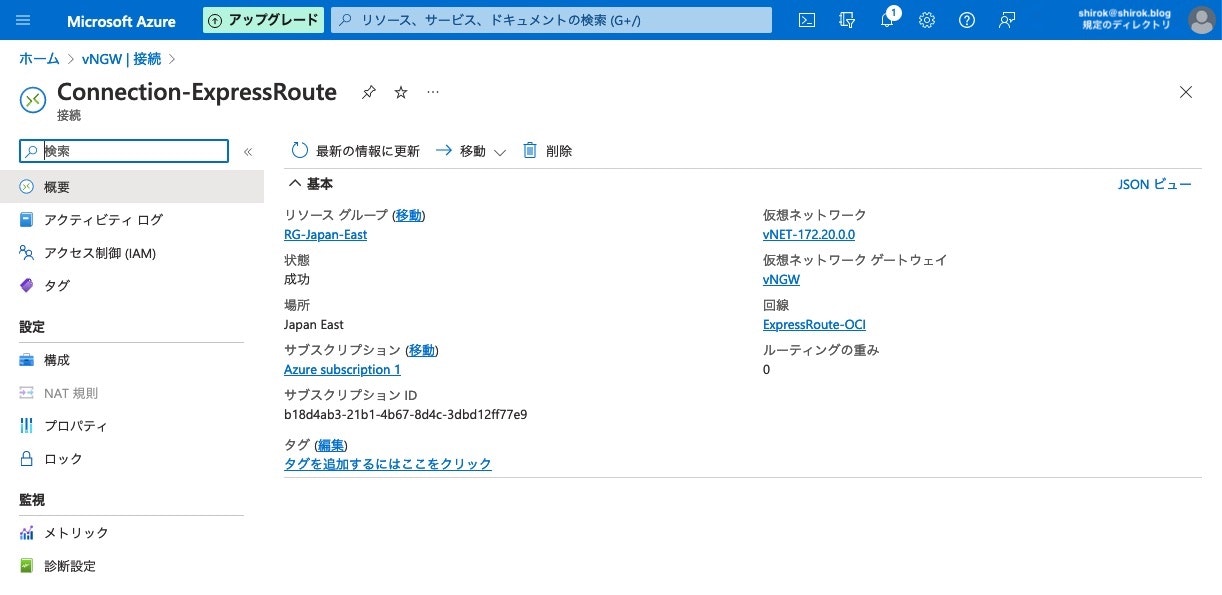Open the RG-Japan-East resource group link

[x=325, y=234]
